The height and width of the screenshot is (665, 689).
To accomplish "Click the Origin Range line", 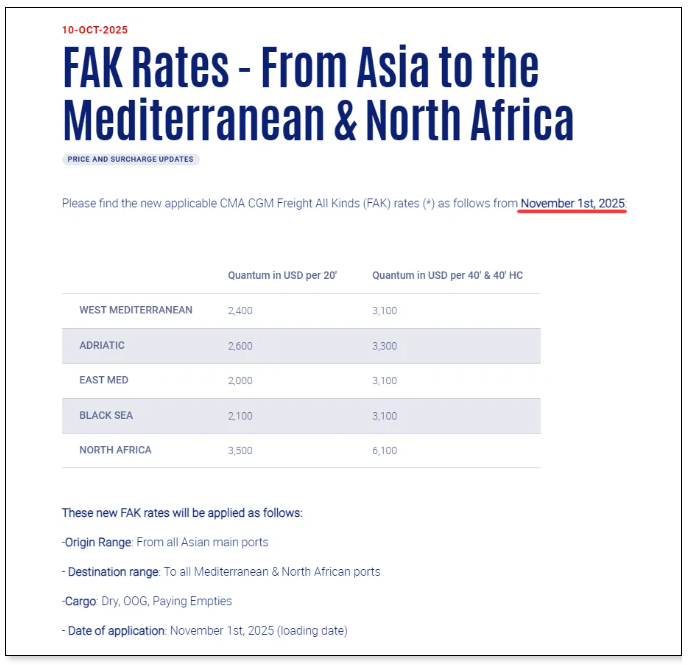I will click(x=165, y=542).
